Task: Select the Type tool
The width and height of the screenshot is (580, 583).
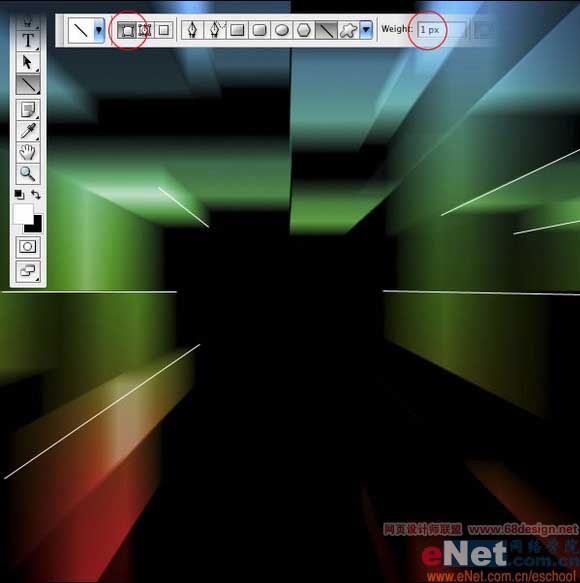Action: (x=28, y=40)
